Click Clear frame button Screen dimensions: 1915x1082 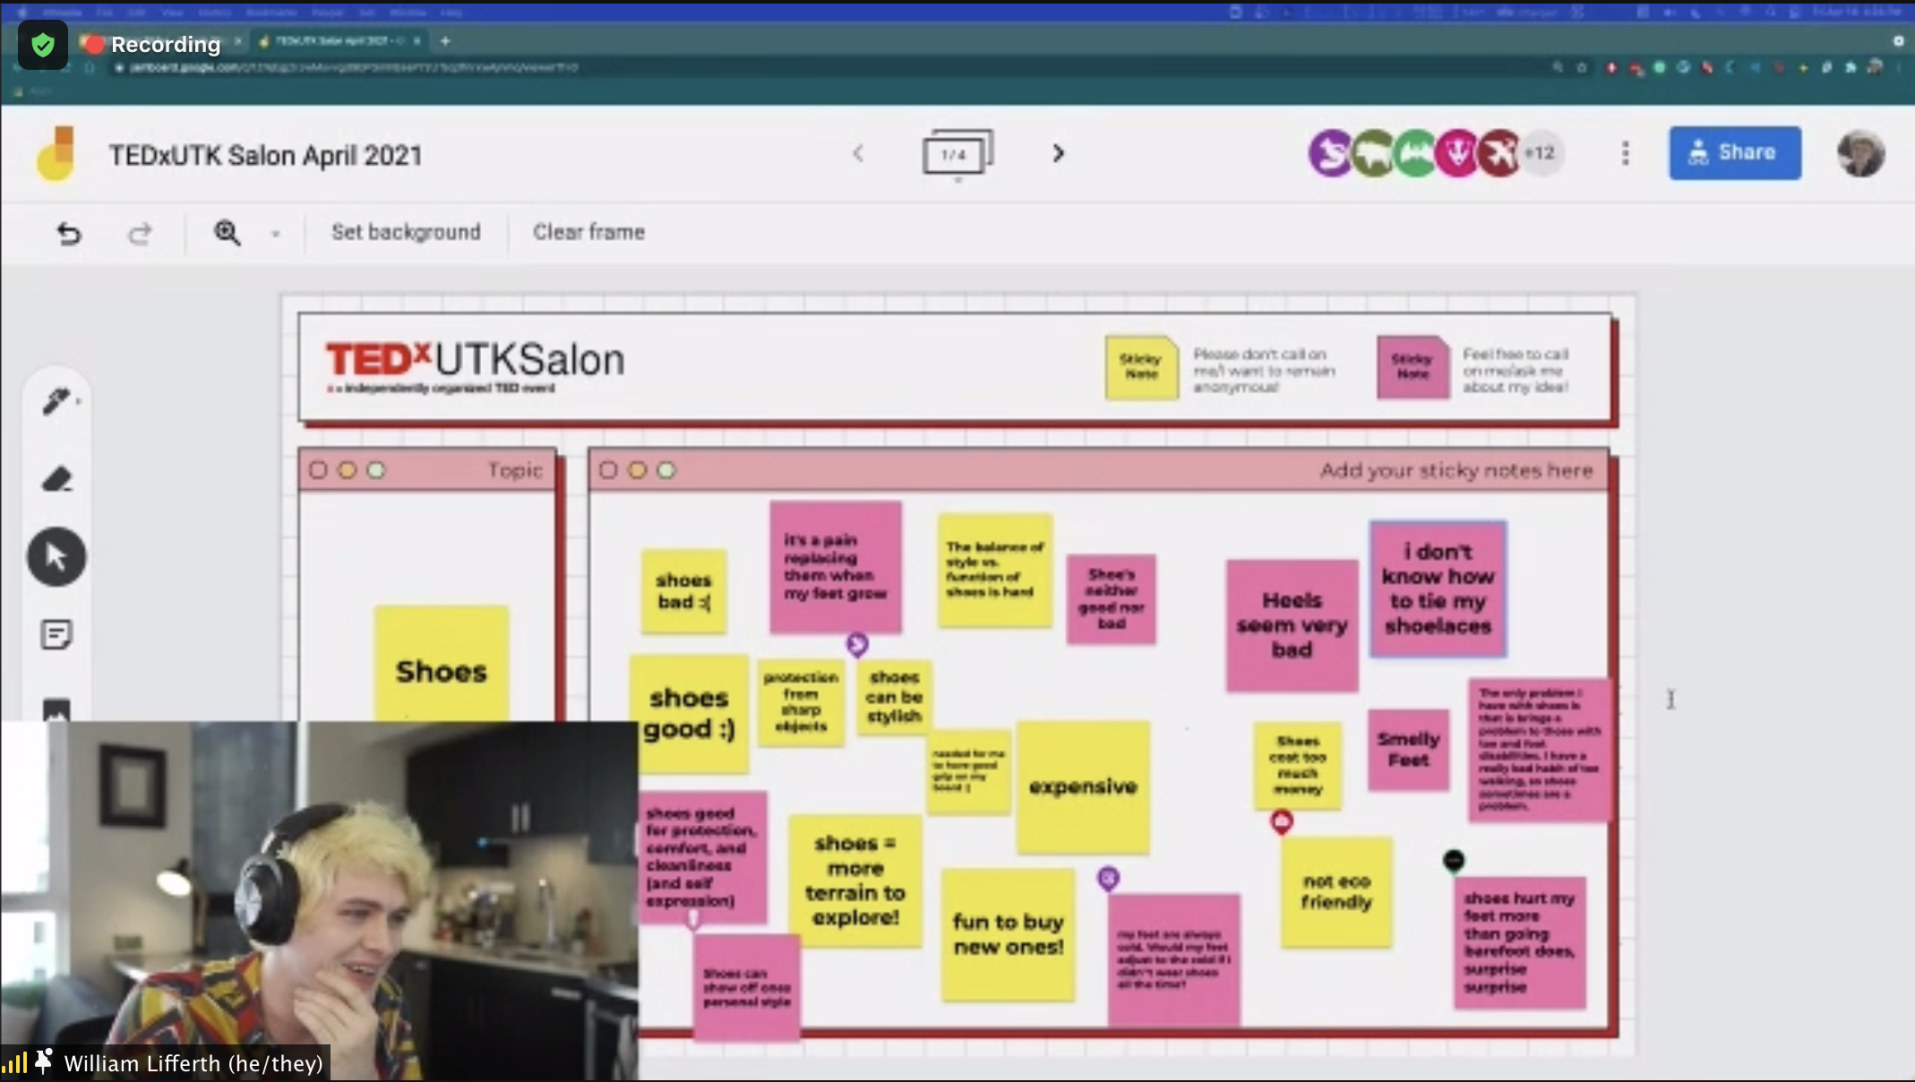(588, 232)
